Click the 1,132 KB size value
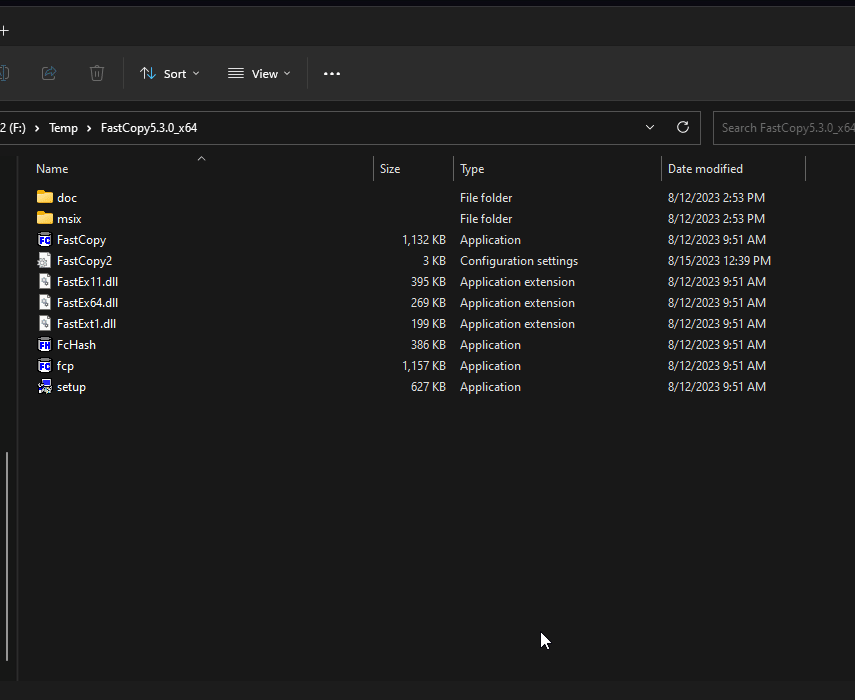Image resolution: width=855 pixels, height=700 pixels. [x=424, y=240]
